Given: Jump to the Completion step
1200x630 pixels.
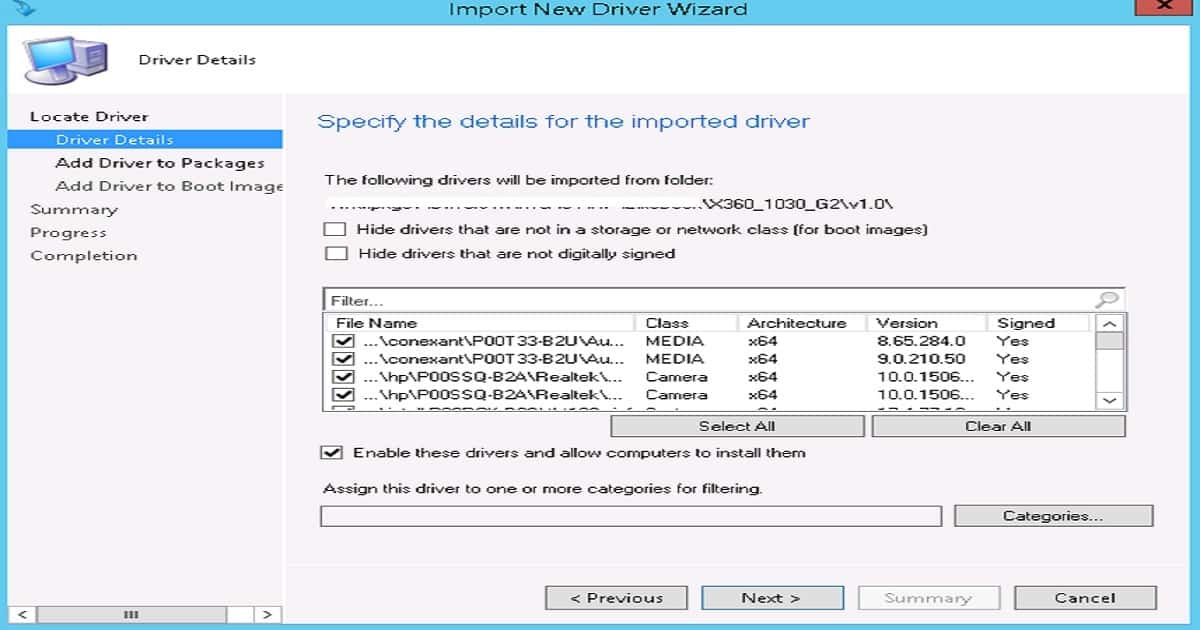Looking at the screenshot, I should click(83, 255).
